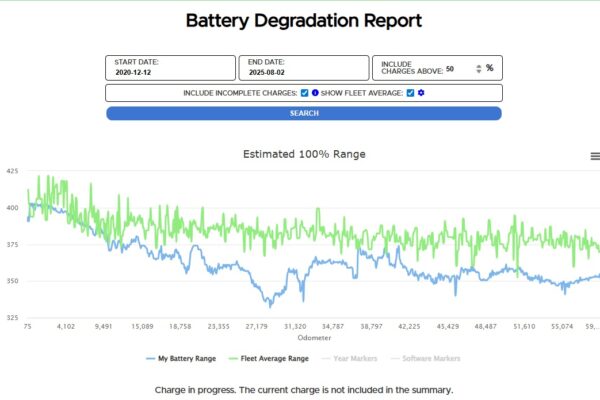Click the Estimated 100% Range chart title

coord(304,154)
